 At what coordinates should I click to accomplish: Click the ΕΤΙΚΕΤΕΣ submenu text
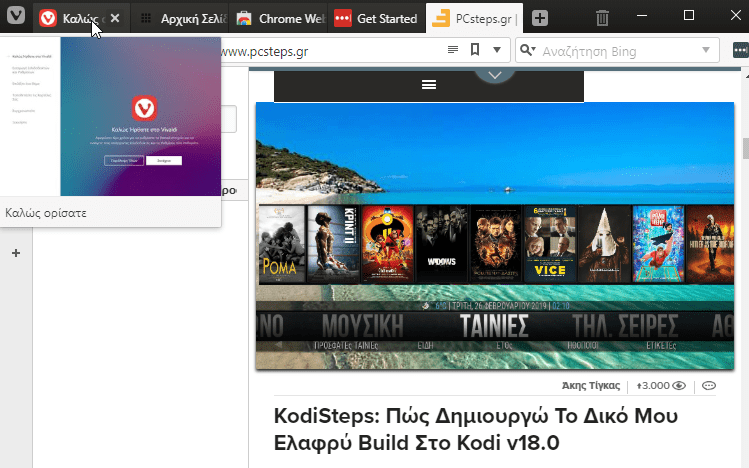[x=661, y=345]
